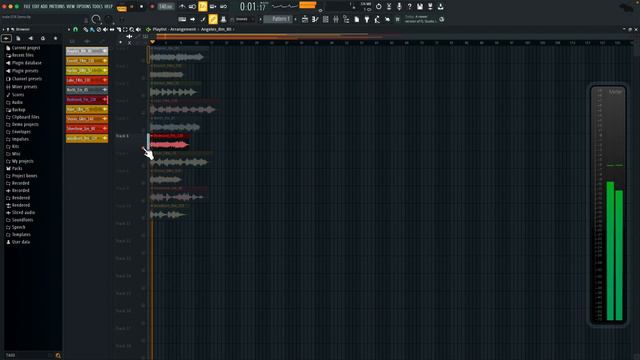Image resolution: width=640 pixels, height=360 pixels.
Task: Click arrow right of Pattern 1
Action: pyautogui.click(x=296, y=19)
